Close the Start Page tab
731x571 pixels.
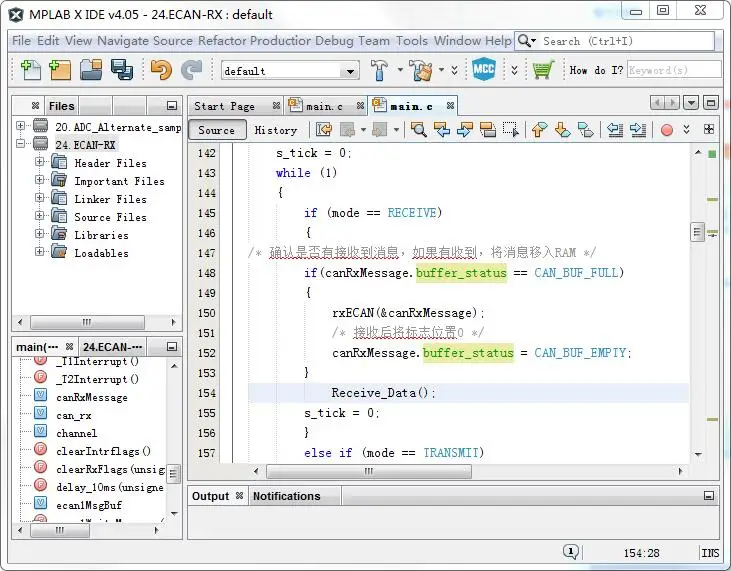276,106
